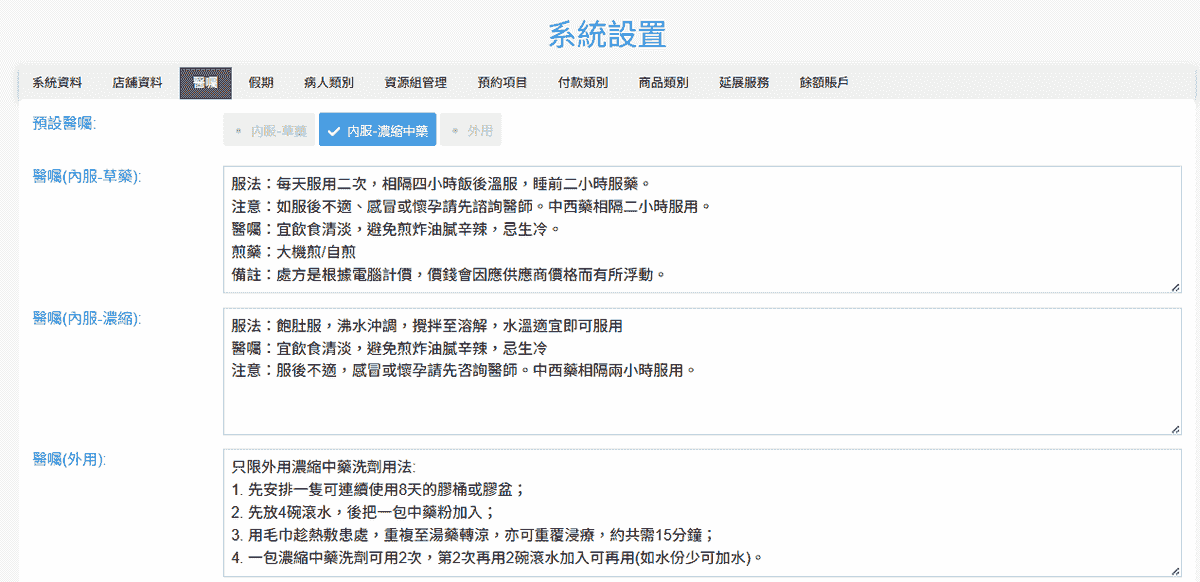
Task: Click the checkmark icon on 內服-濃縮中藥
Action: (334, 131)
